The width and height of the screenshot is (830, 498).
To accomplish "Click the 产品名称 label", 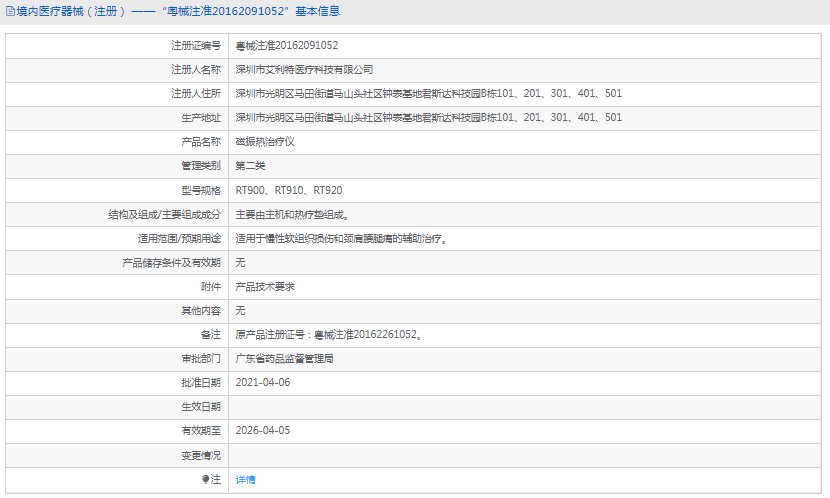I will coord(201,141).
